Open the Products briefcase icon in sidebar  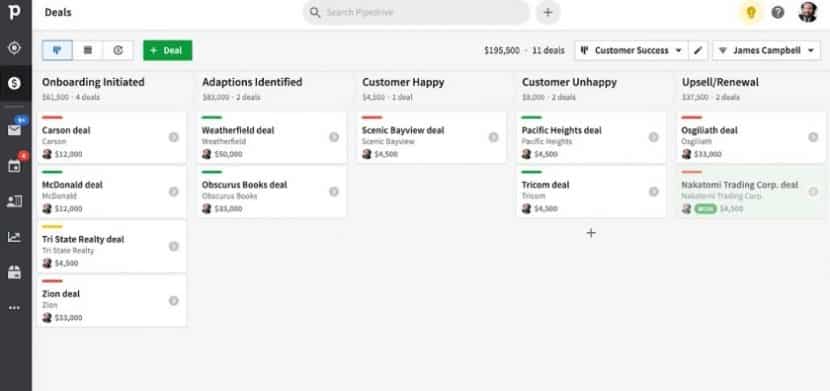[x=14, y=272]
